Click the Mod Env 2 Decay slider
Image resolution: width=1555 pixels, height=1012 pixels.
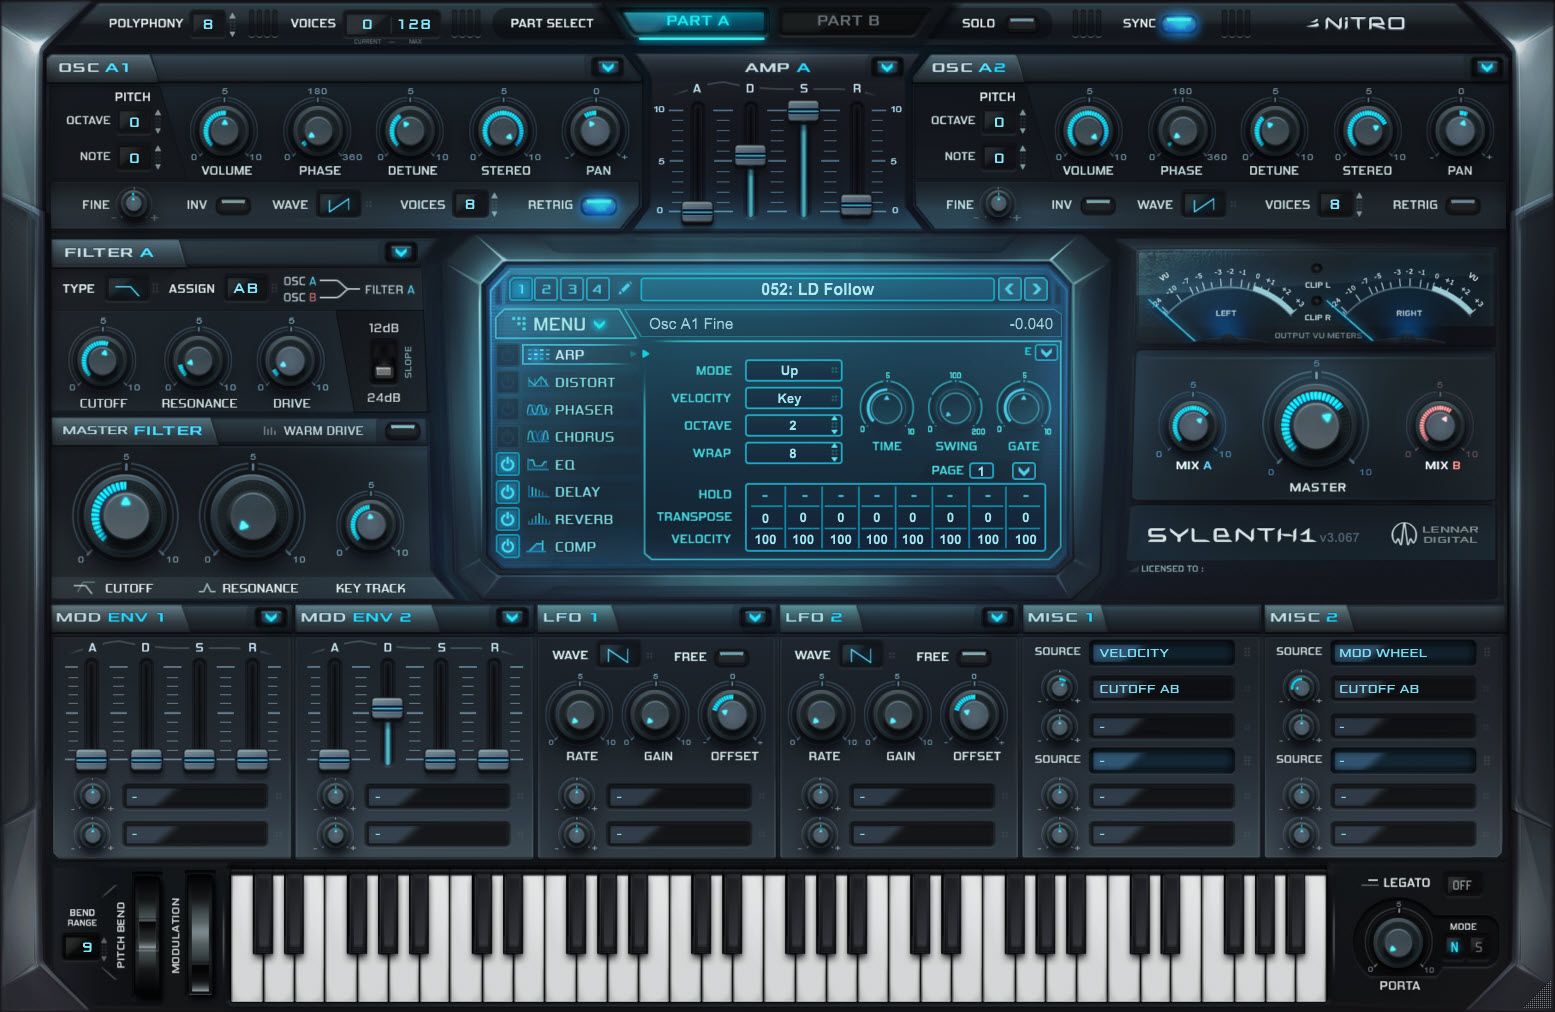(387, 708)
